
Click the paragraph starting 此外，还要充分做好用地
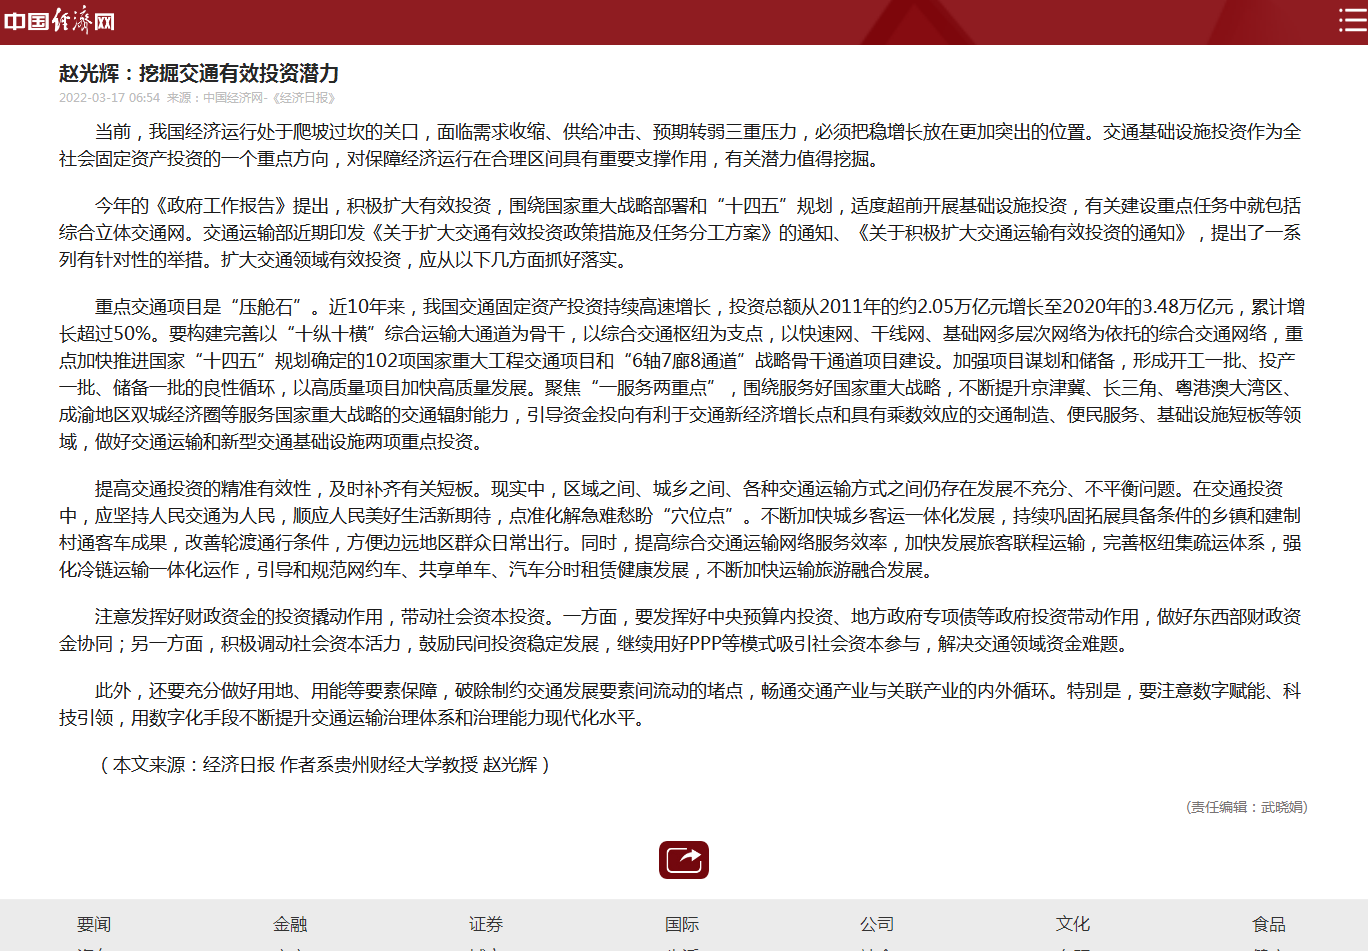click(x=680, y=704)
